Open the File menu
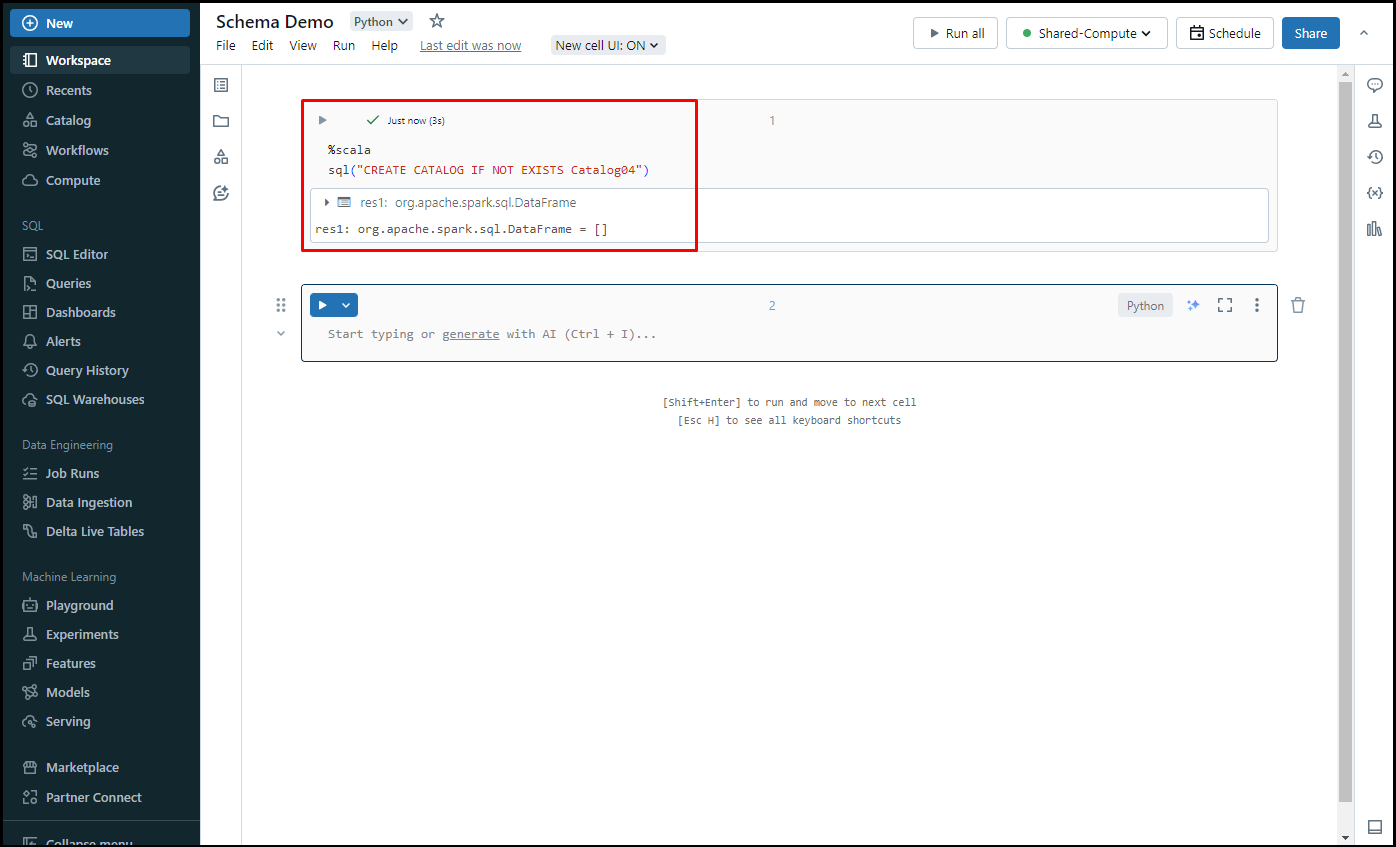1396x847 pixels. (226, 45)
